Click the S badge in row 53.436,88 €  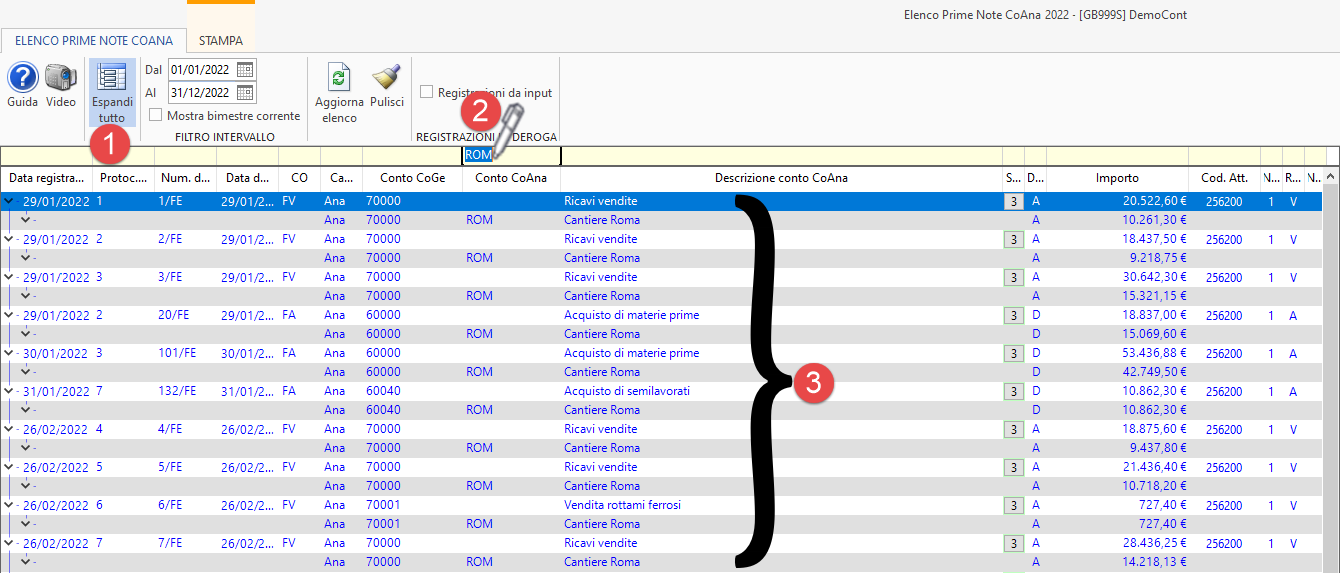pyautogui.click(x=1013, y=353)
